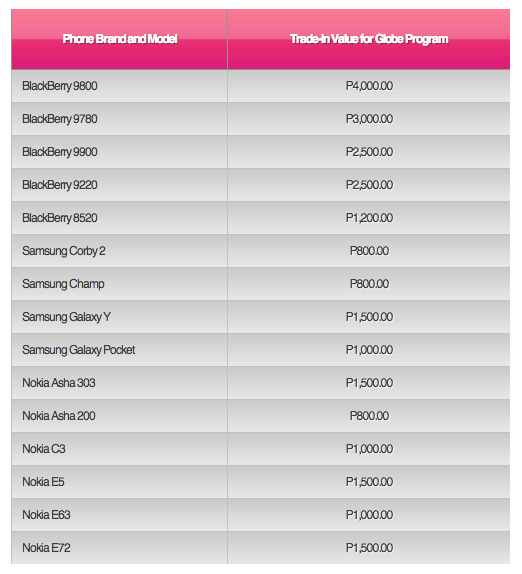Viewport: 522px width, 574px height.
Task: Click the P4,000.00 trade-in value
Action: (369, 86)
